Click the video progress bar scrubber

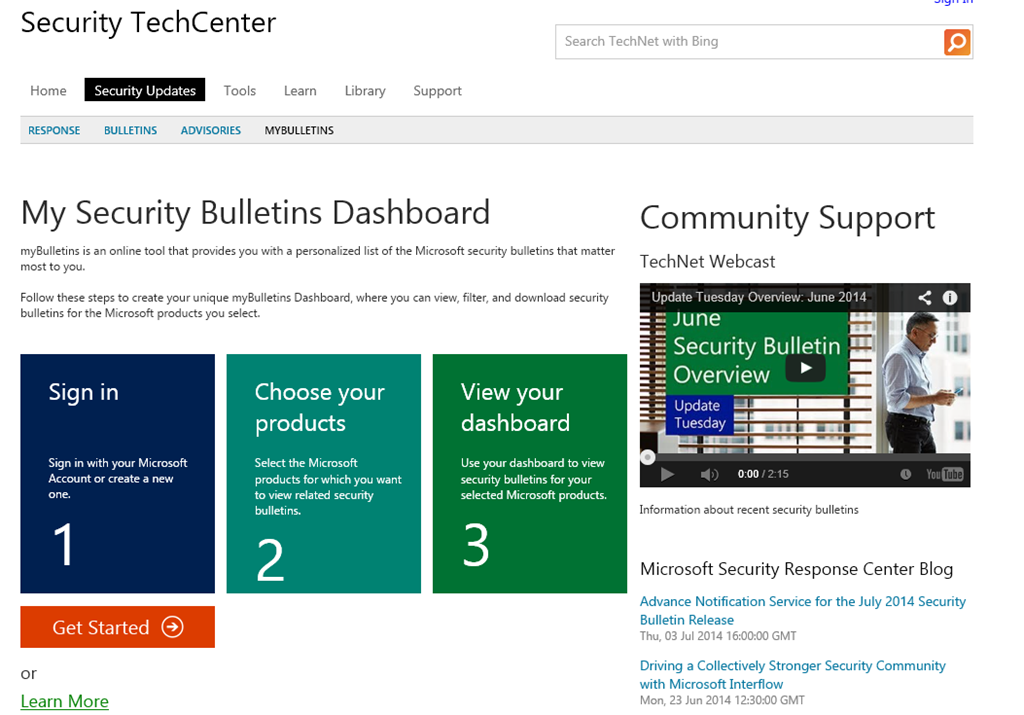click(648, 457)
